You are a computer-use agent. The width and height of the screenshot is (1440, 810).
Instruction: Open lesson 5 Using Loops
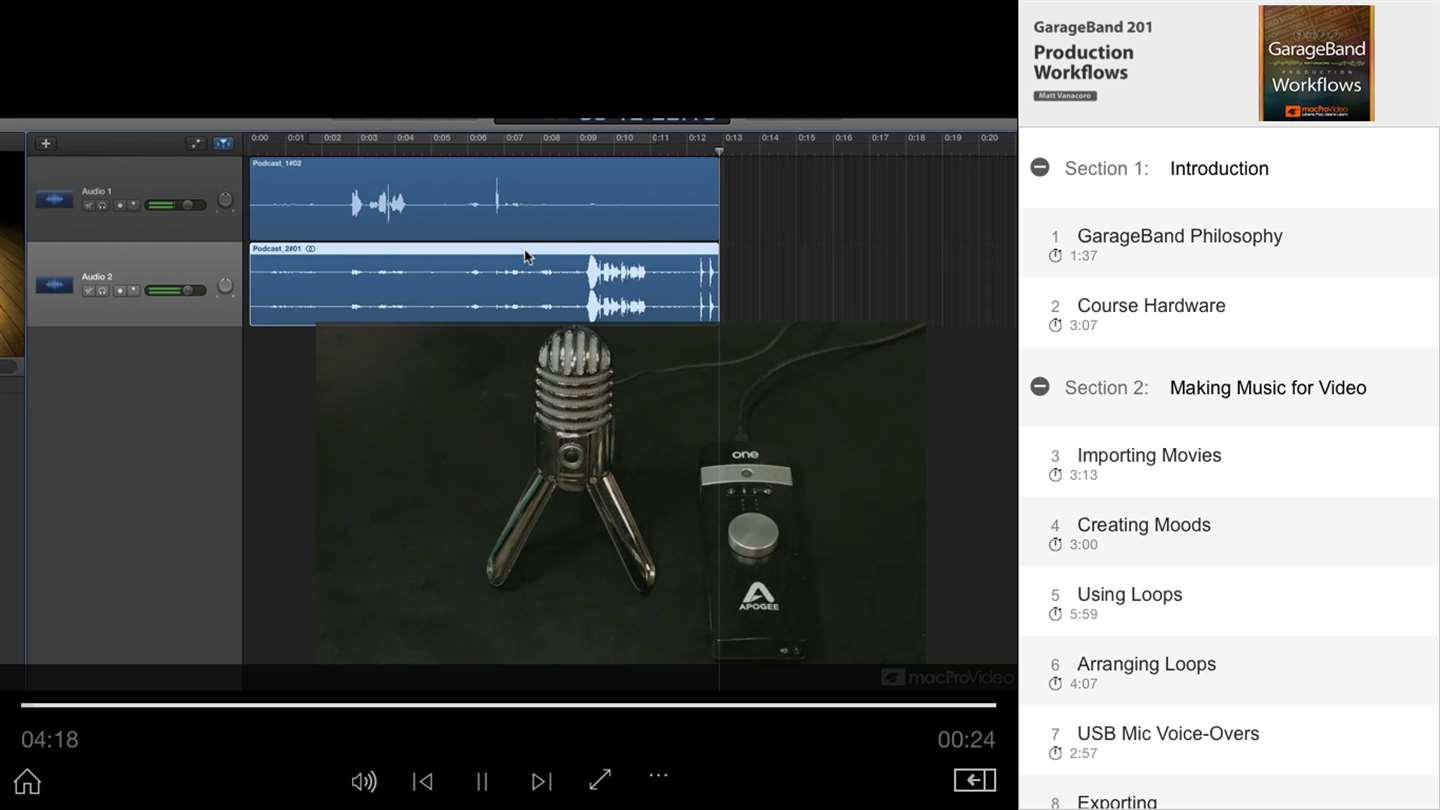[x=1229, y=602]
